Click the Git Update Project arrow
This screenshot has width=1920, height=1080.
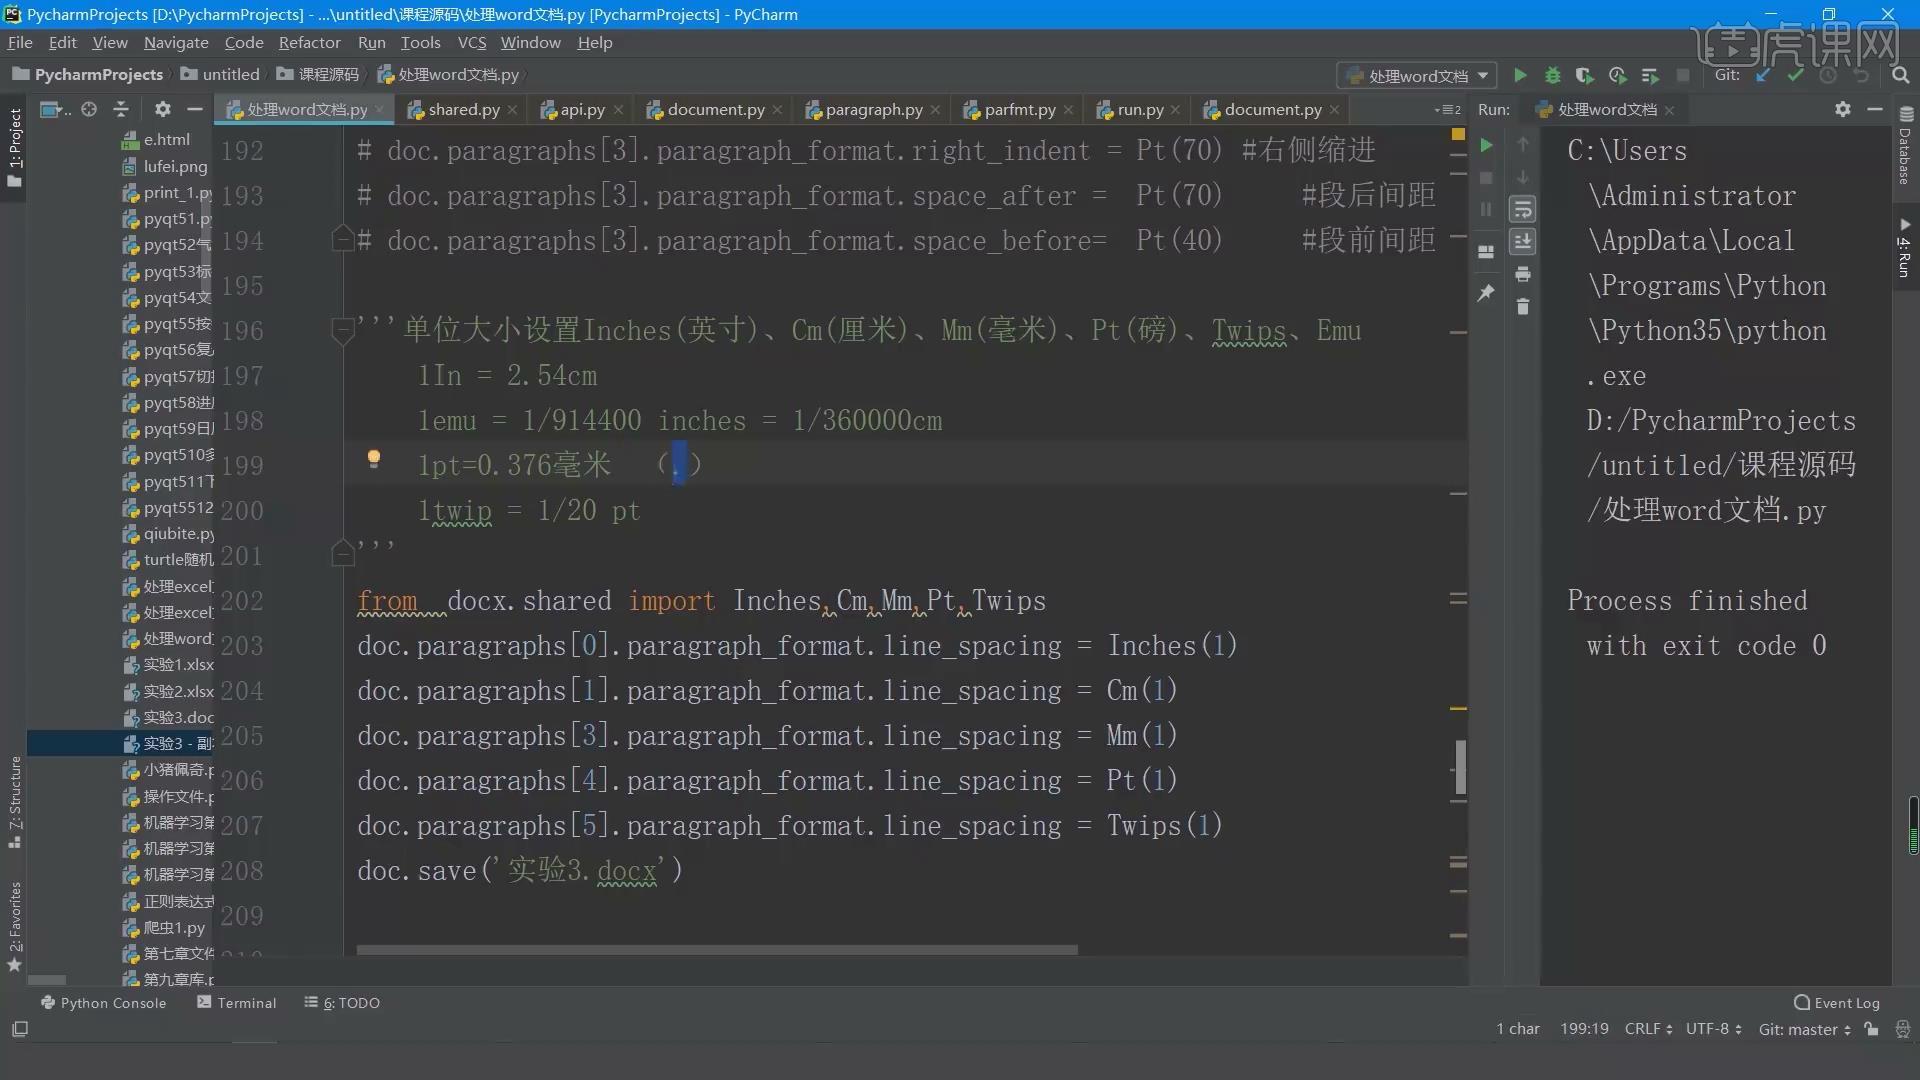tap(1763, 75)
